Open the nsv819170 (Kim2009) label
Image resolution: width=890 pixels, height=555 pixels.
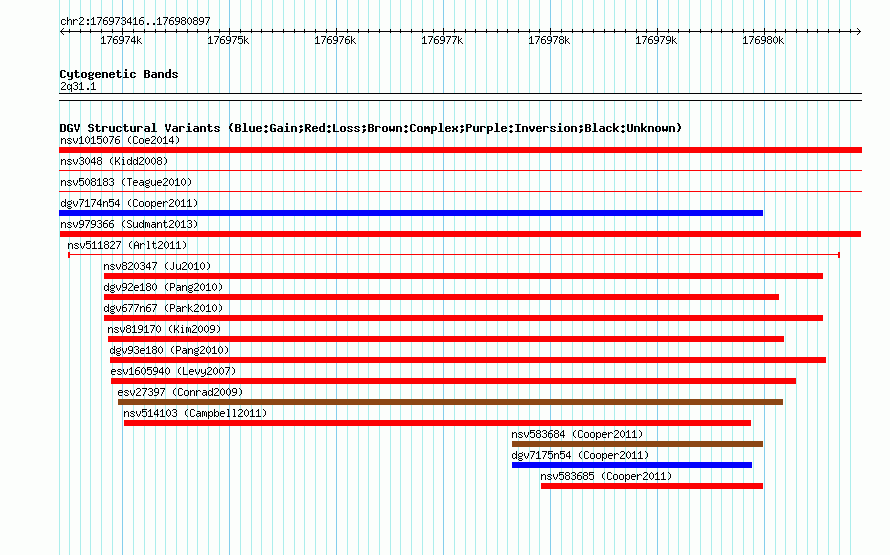tap(164, 329)
